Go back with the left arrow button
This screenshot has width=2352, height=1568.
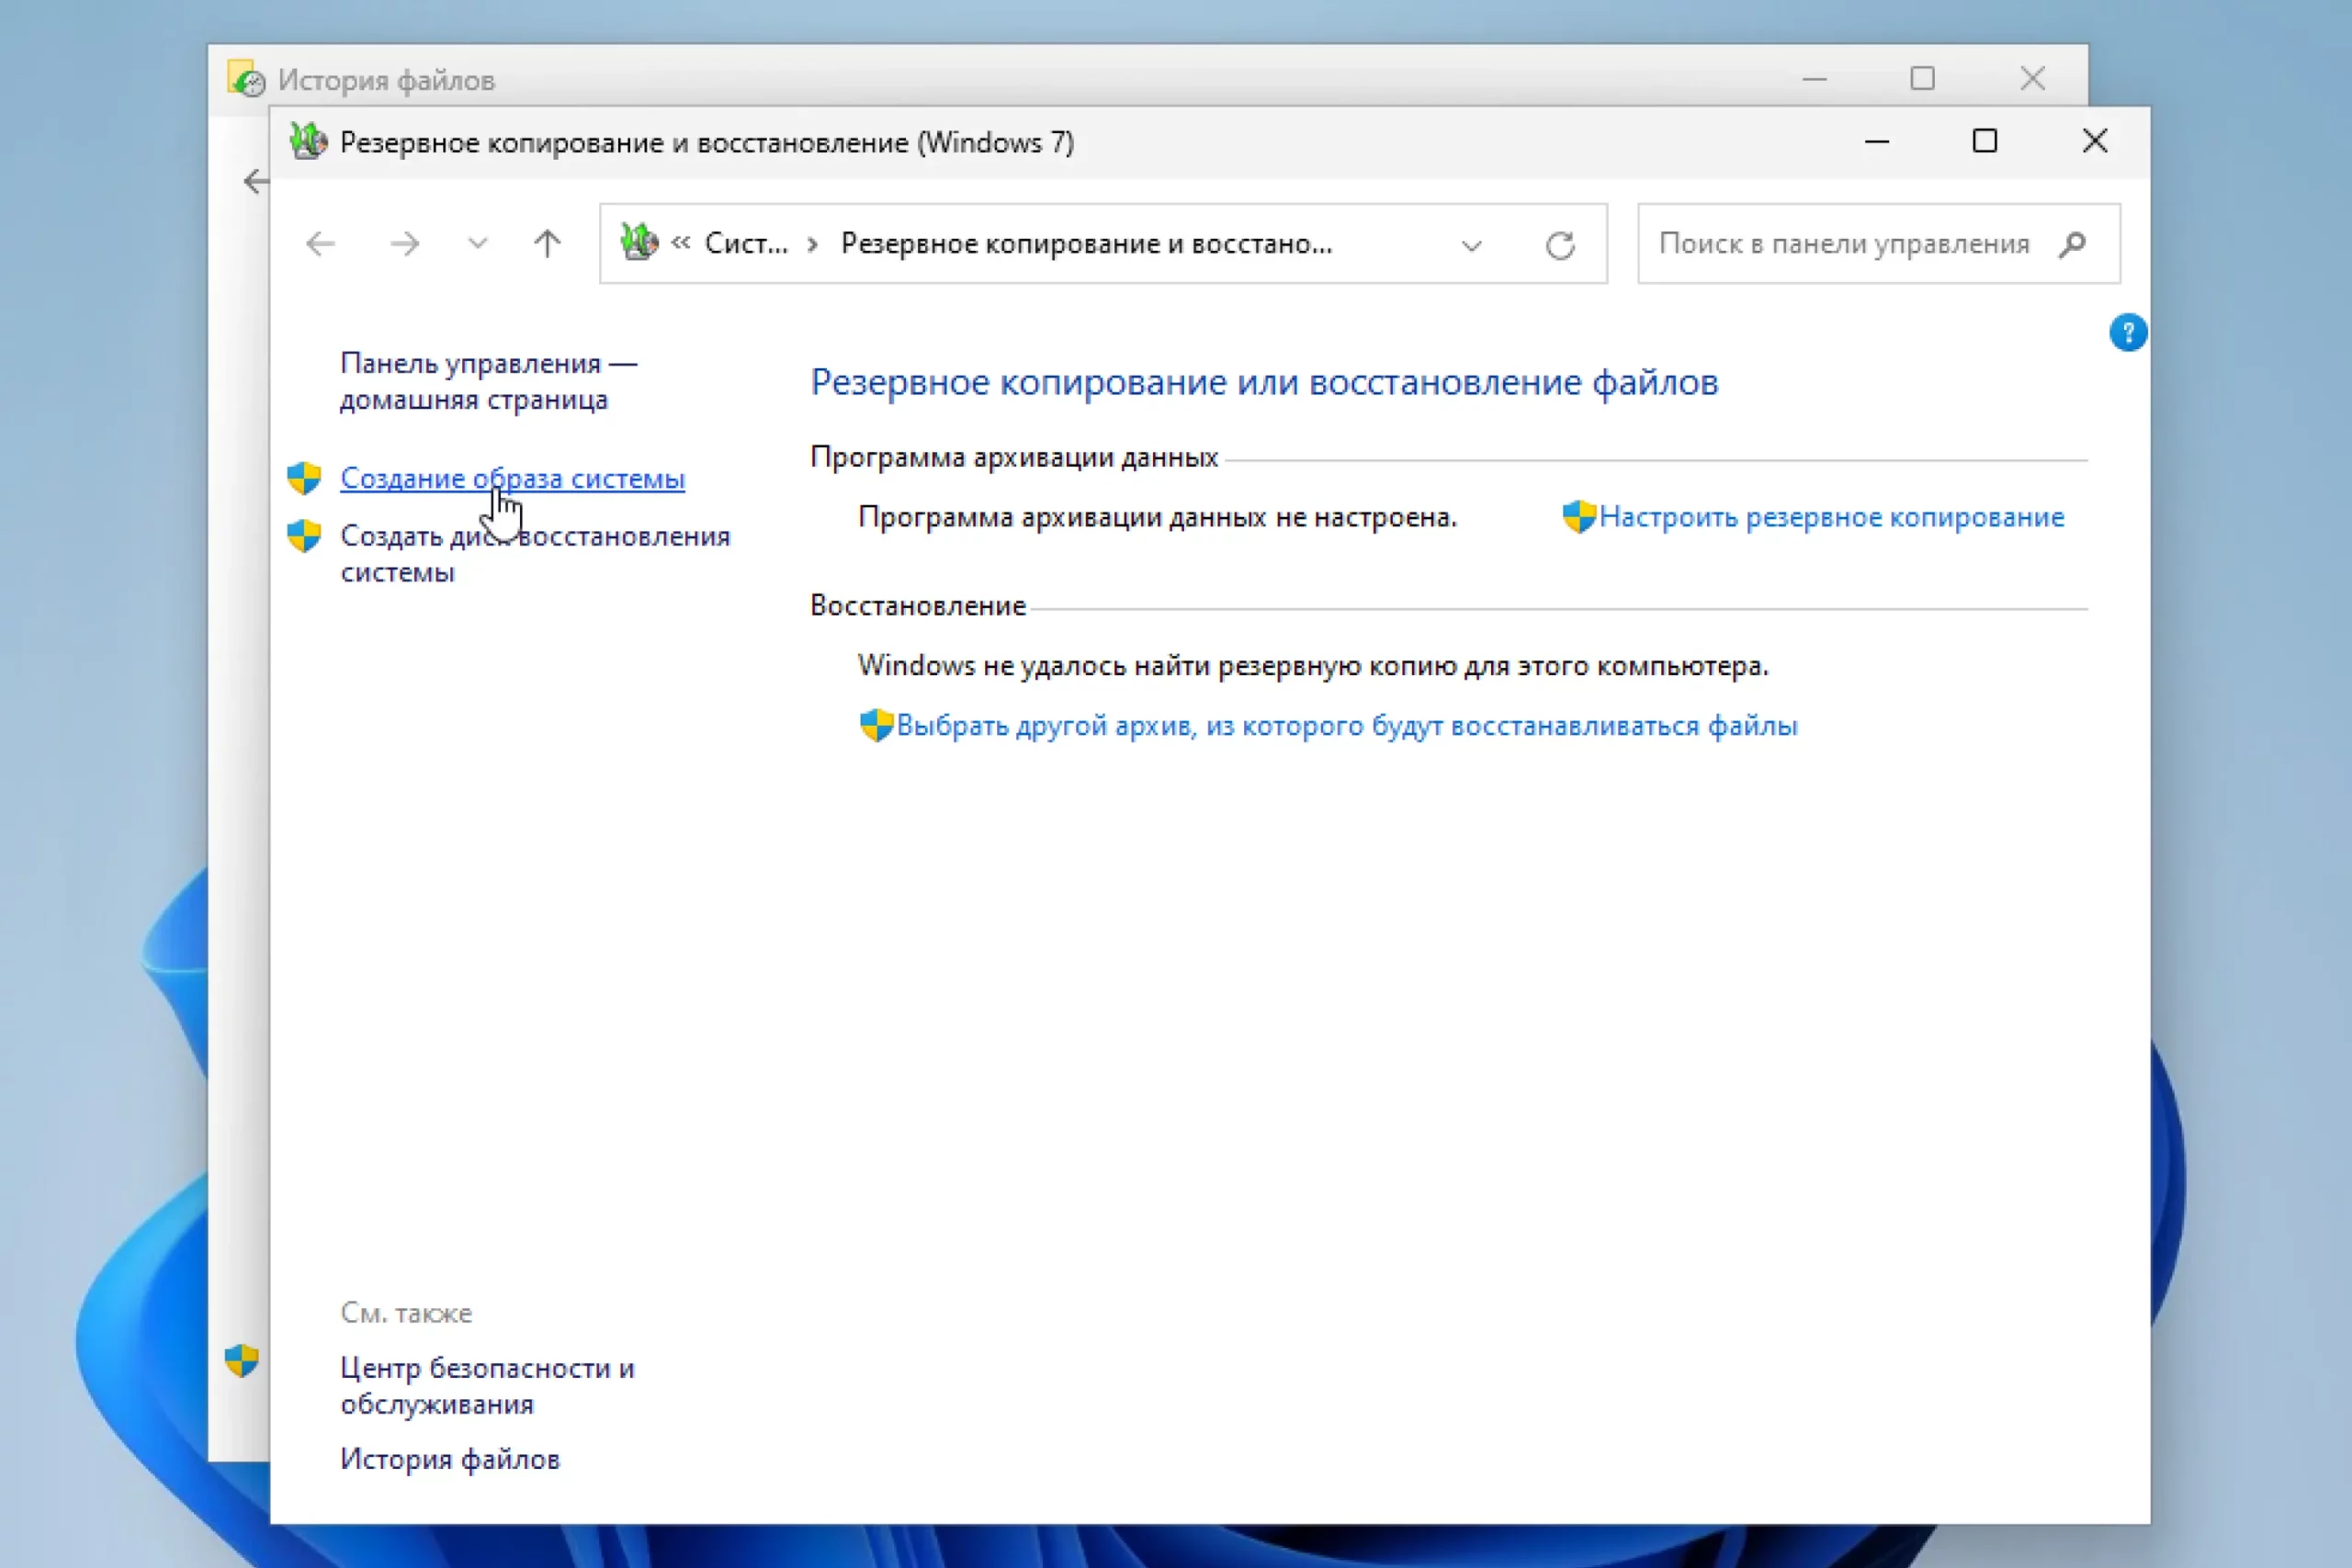coord(320,244)
